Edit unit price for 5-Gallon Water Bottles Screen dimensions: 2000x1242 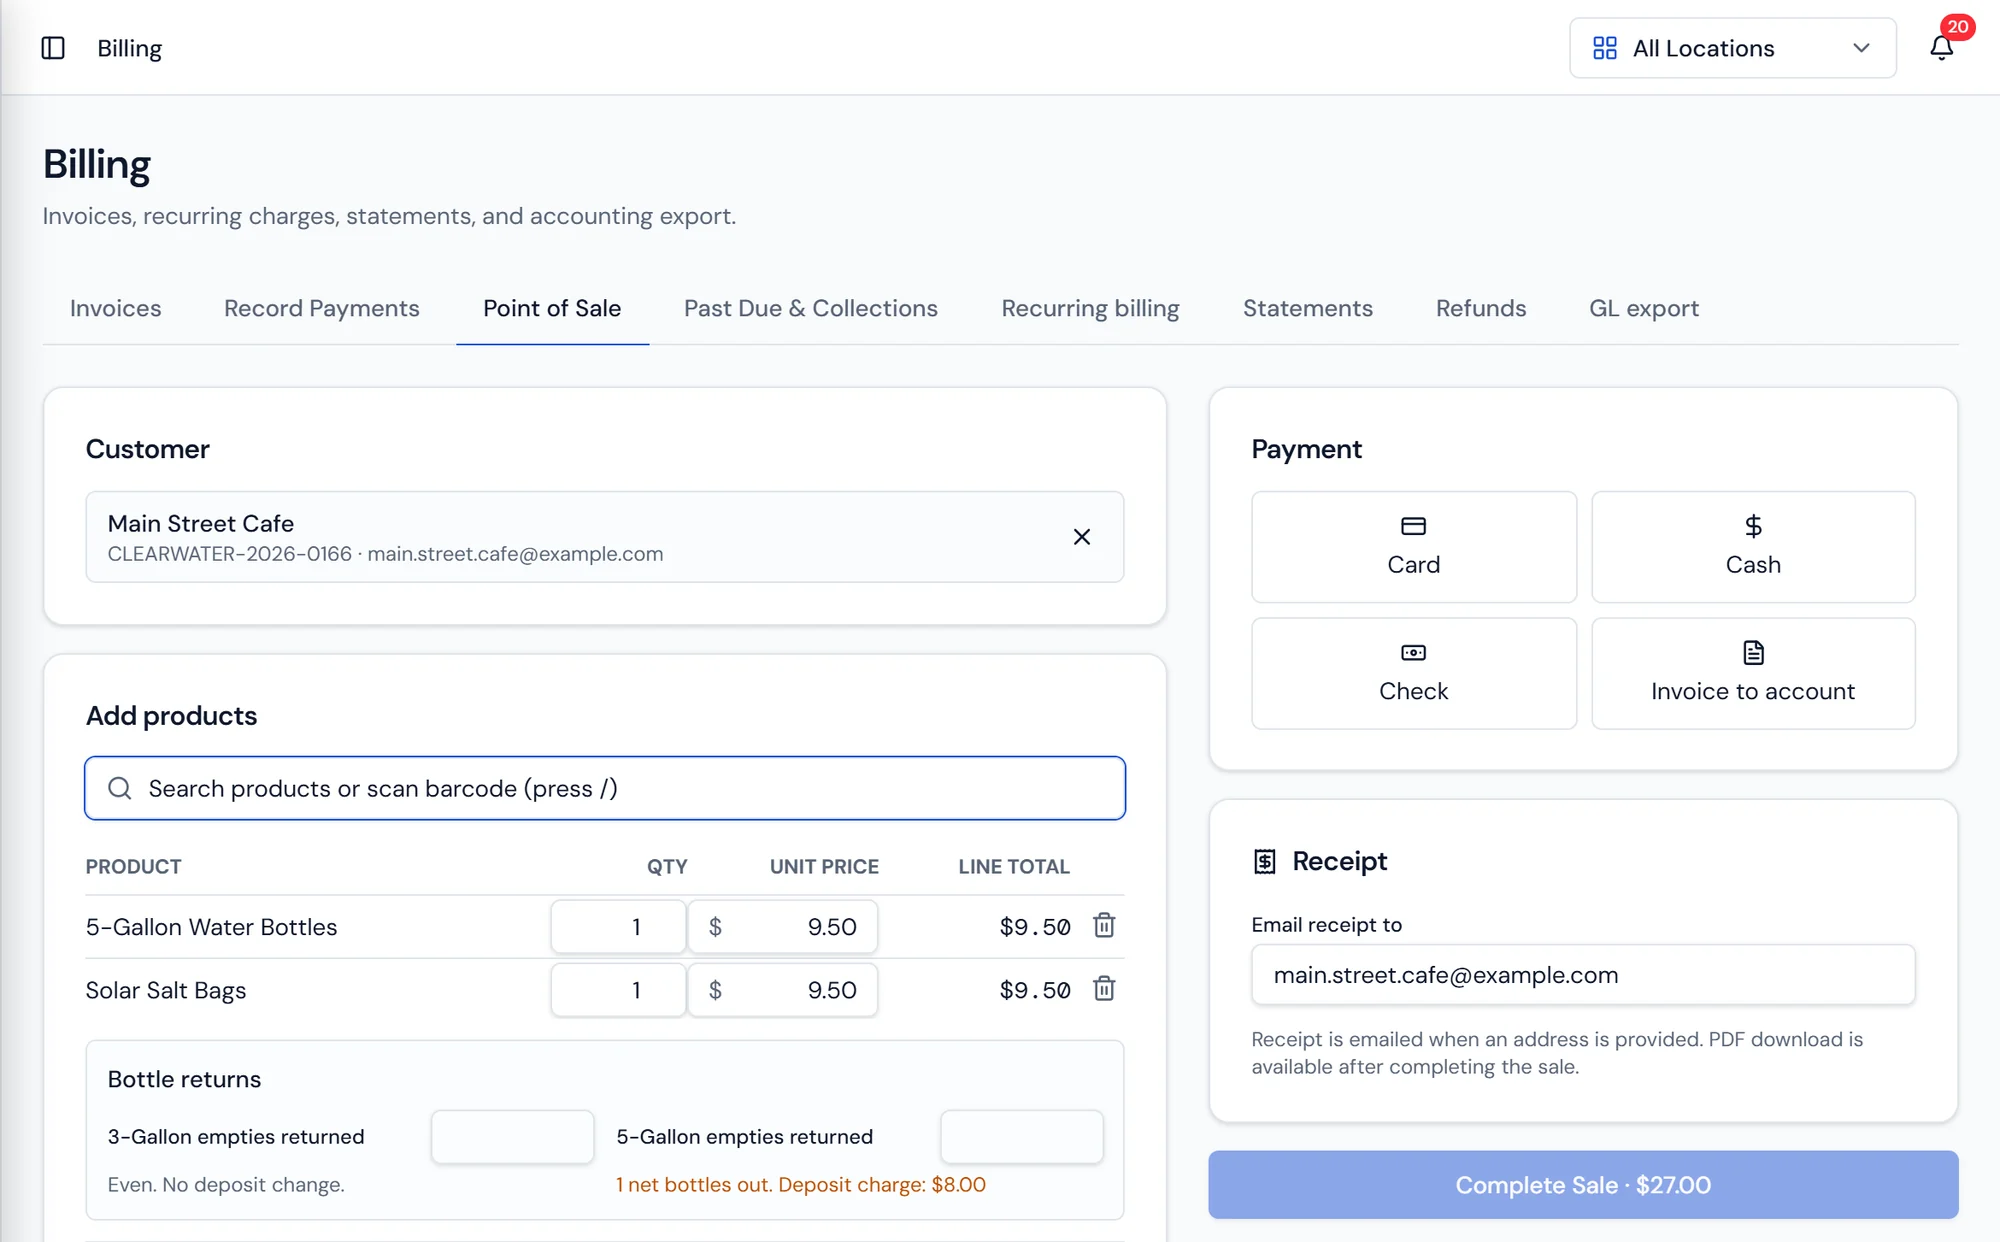pyautogui.click(x=782, y=926)
